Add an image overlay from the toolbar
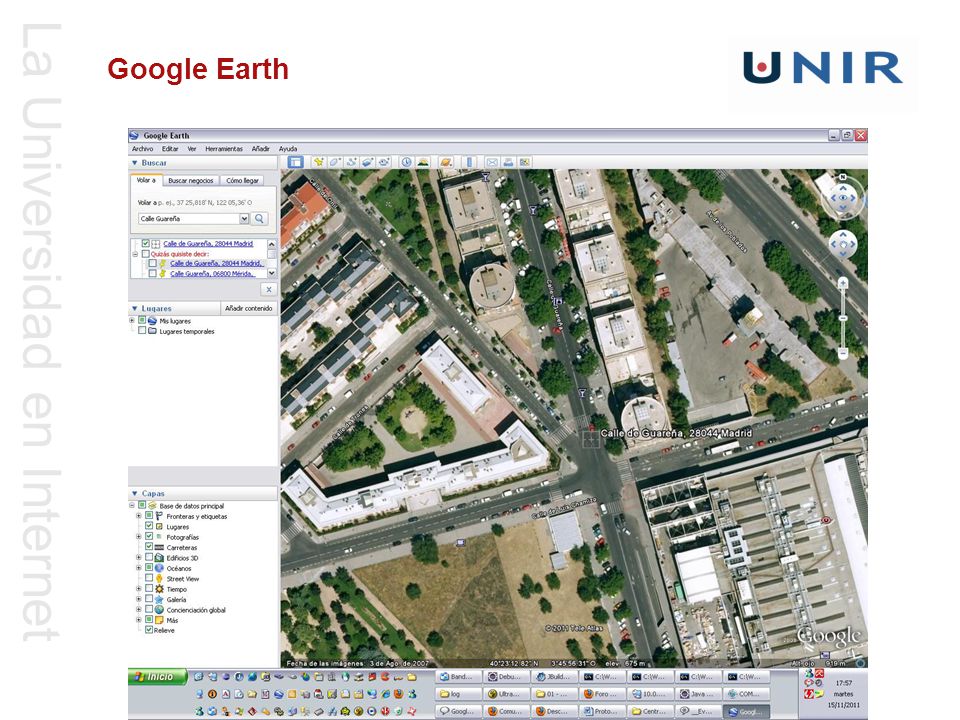This screenshot has width=960, height=720. tap(367, 162)
